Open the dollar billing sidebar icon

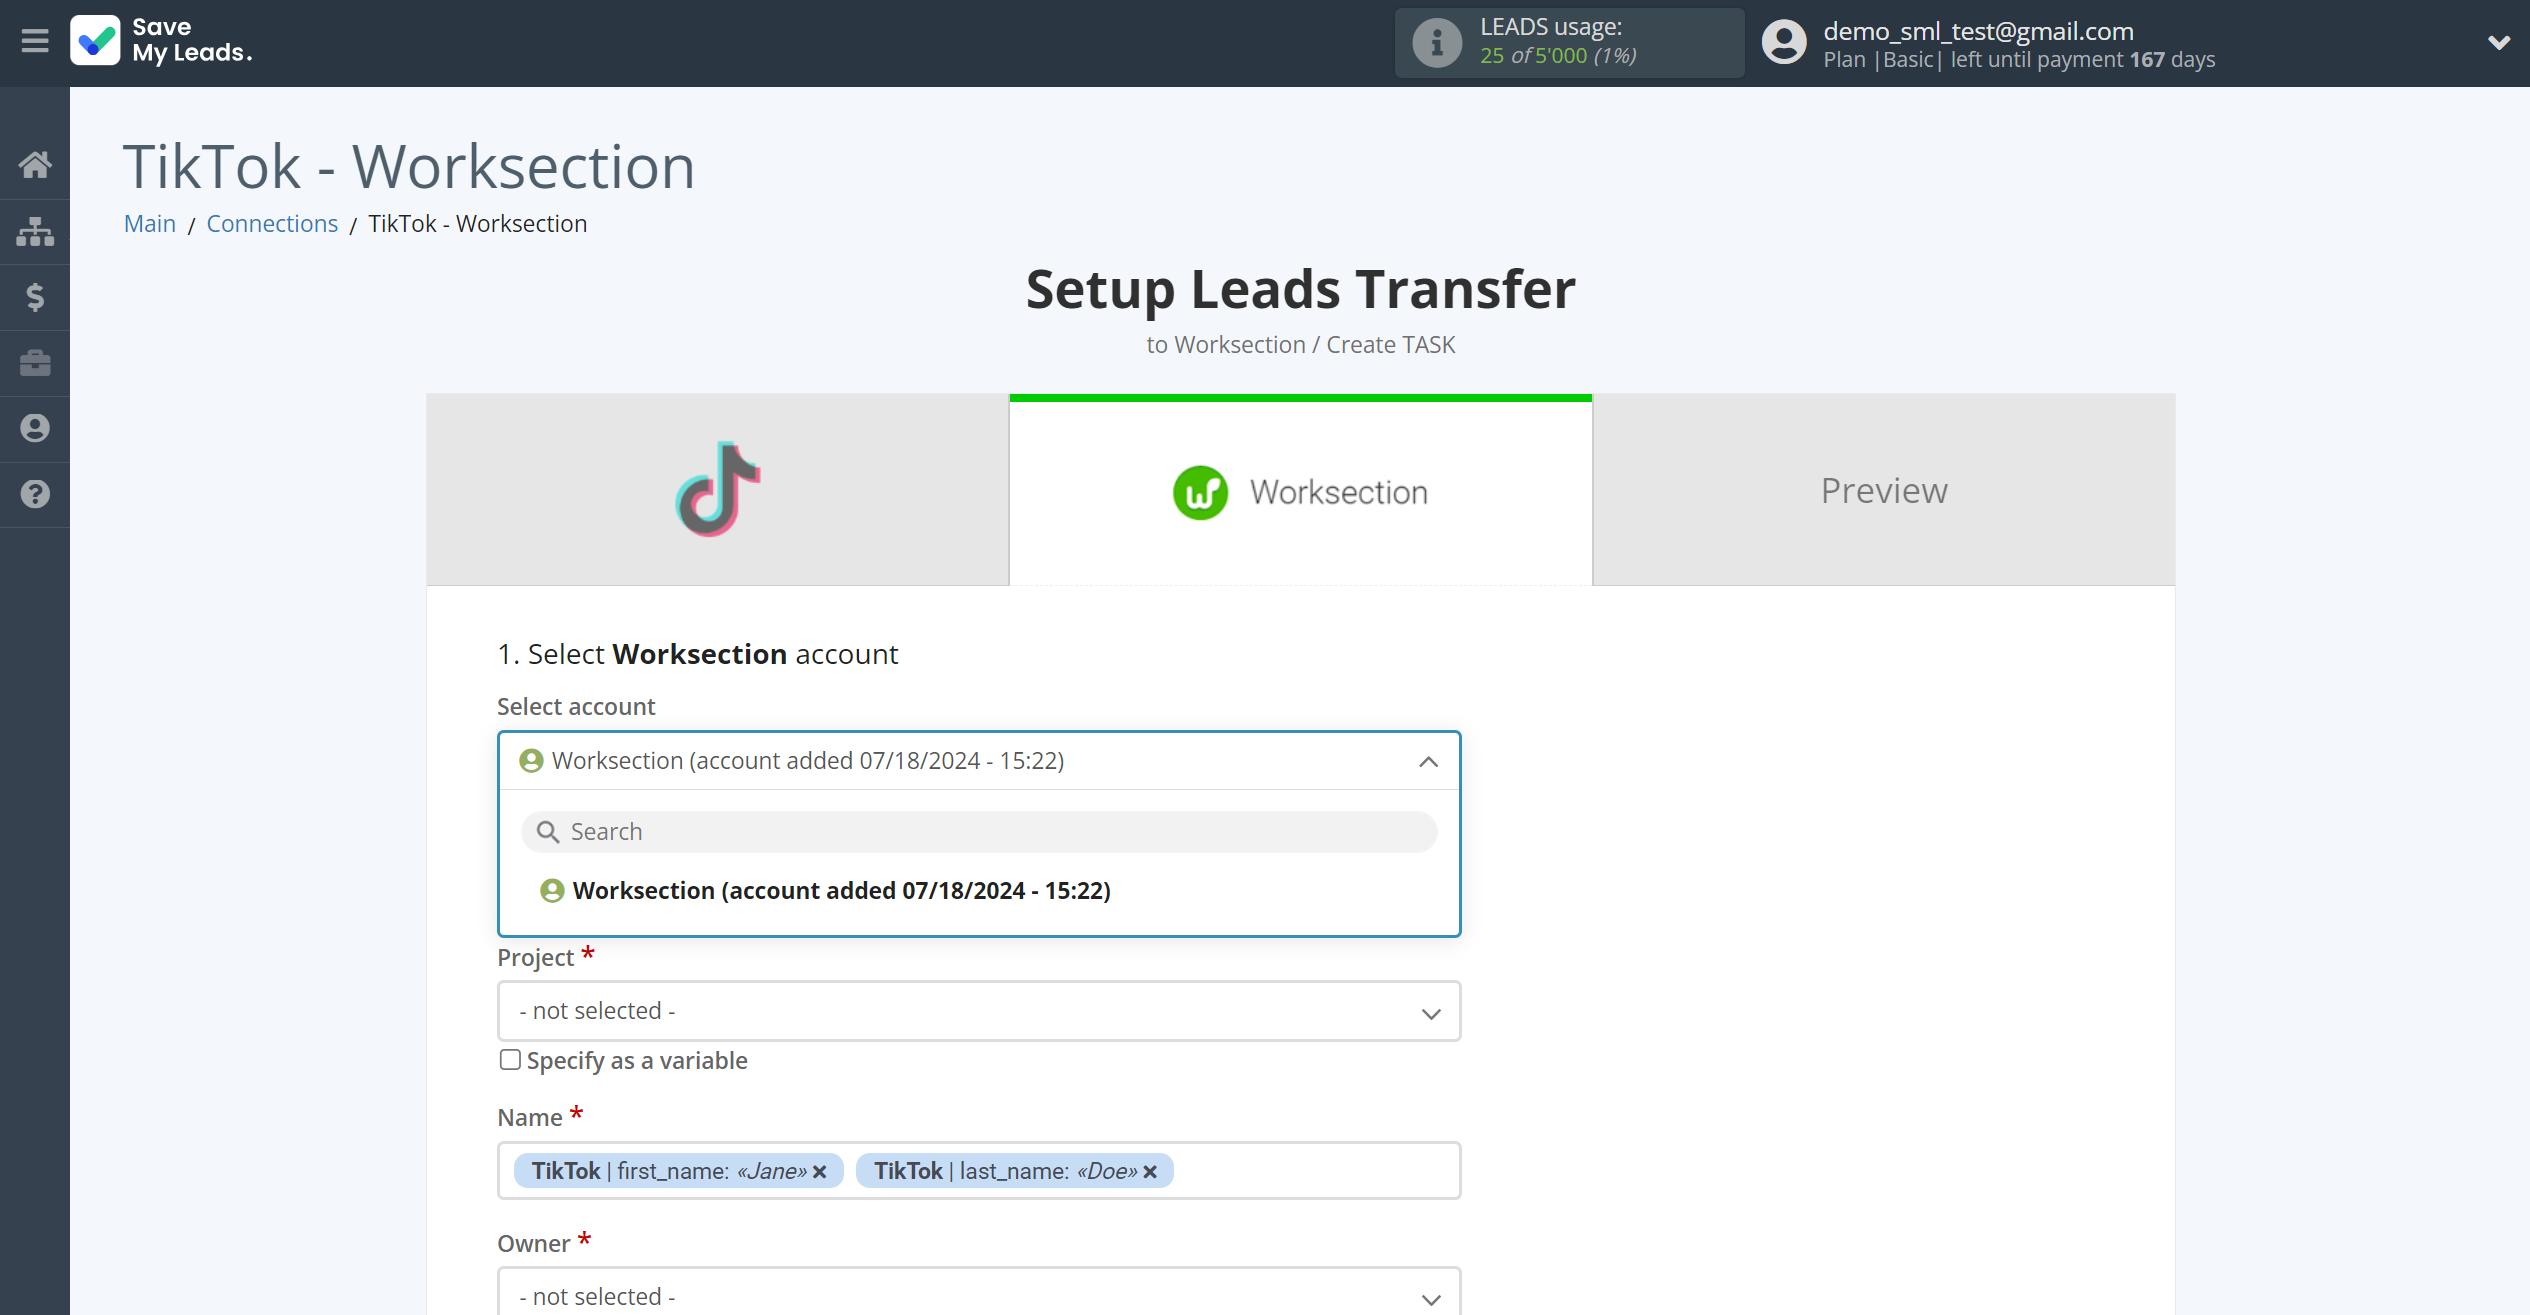click(35, 297)
